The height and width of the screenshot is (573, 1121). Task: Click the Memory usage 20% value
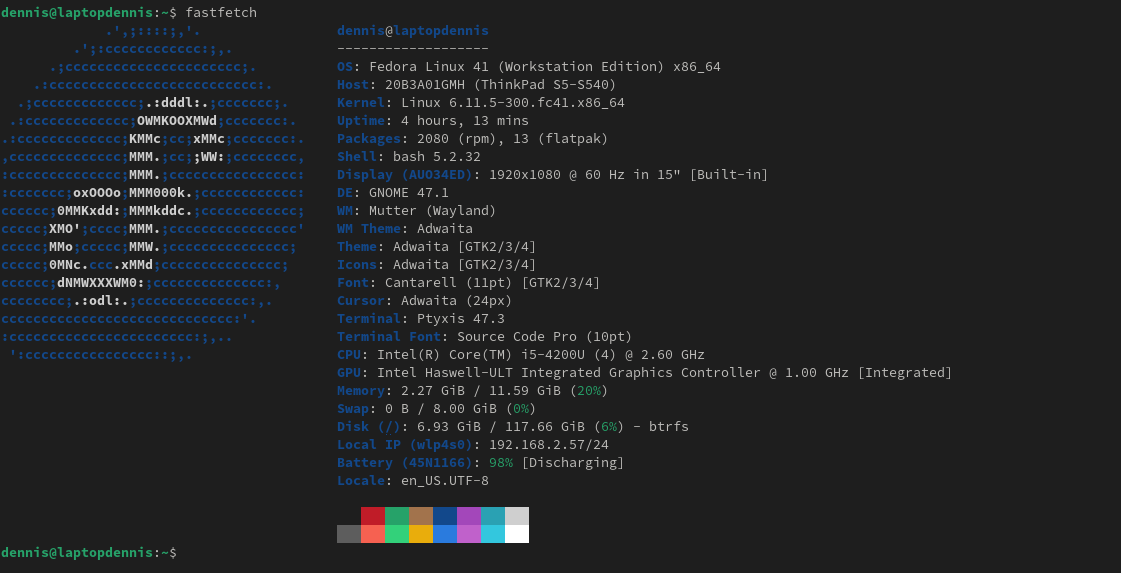tap(589, 391)
